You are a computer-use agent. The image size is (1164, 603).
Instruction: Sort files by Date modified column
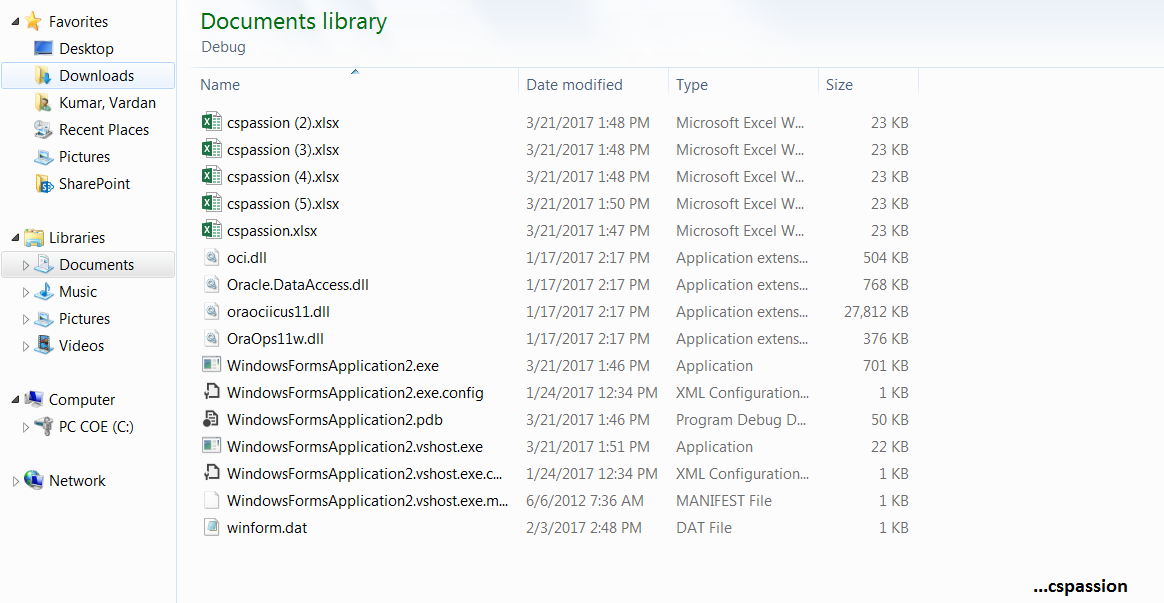coord(574,84)
